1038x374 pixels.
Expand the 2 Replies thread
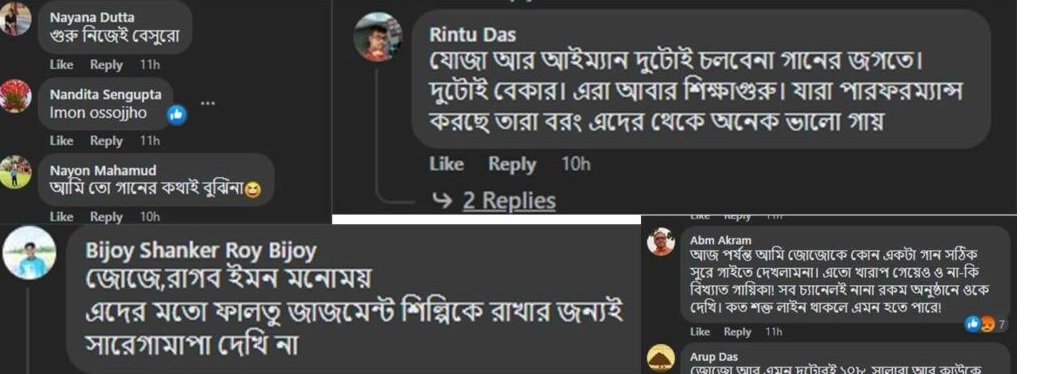click(508, 201)
